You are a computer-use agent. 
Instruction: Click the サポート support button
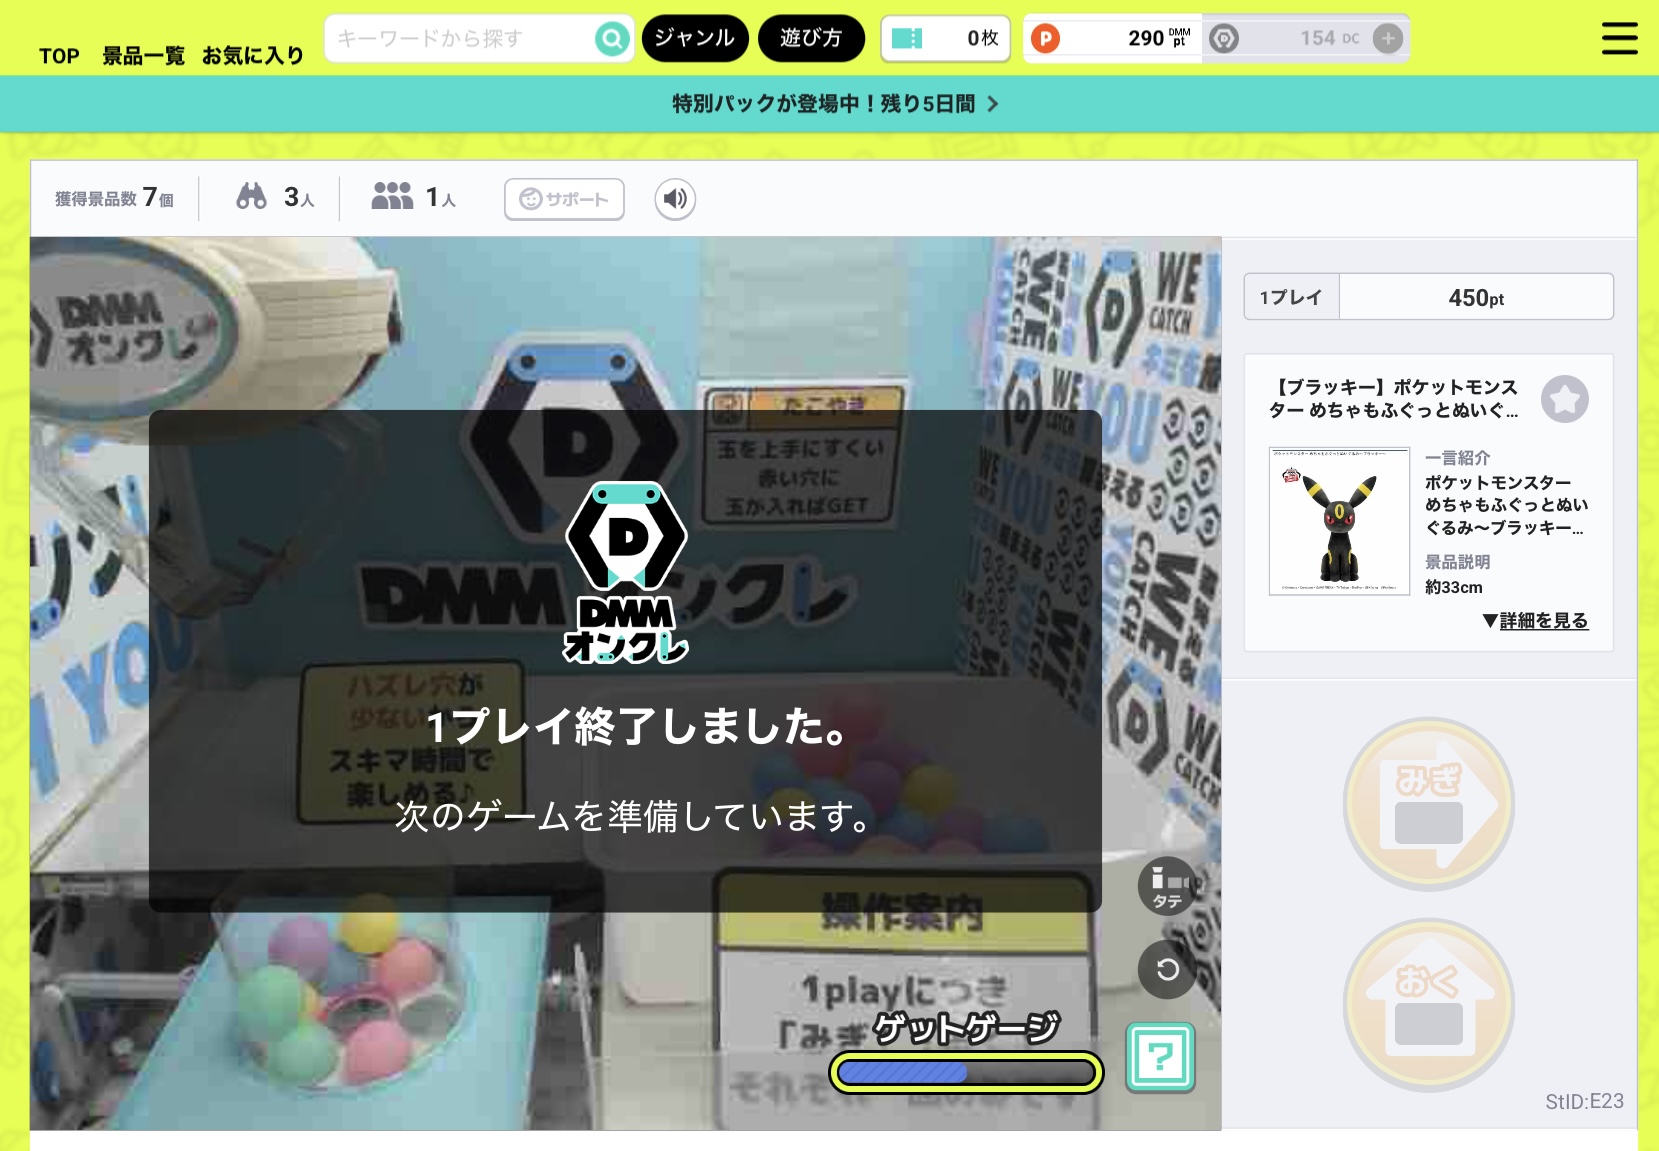point(564,199)
